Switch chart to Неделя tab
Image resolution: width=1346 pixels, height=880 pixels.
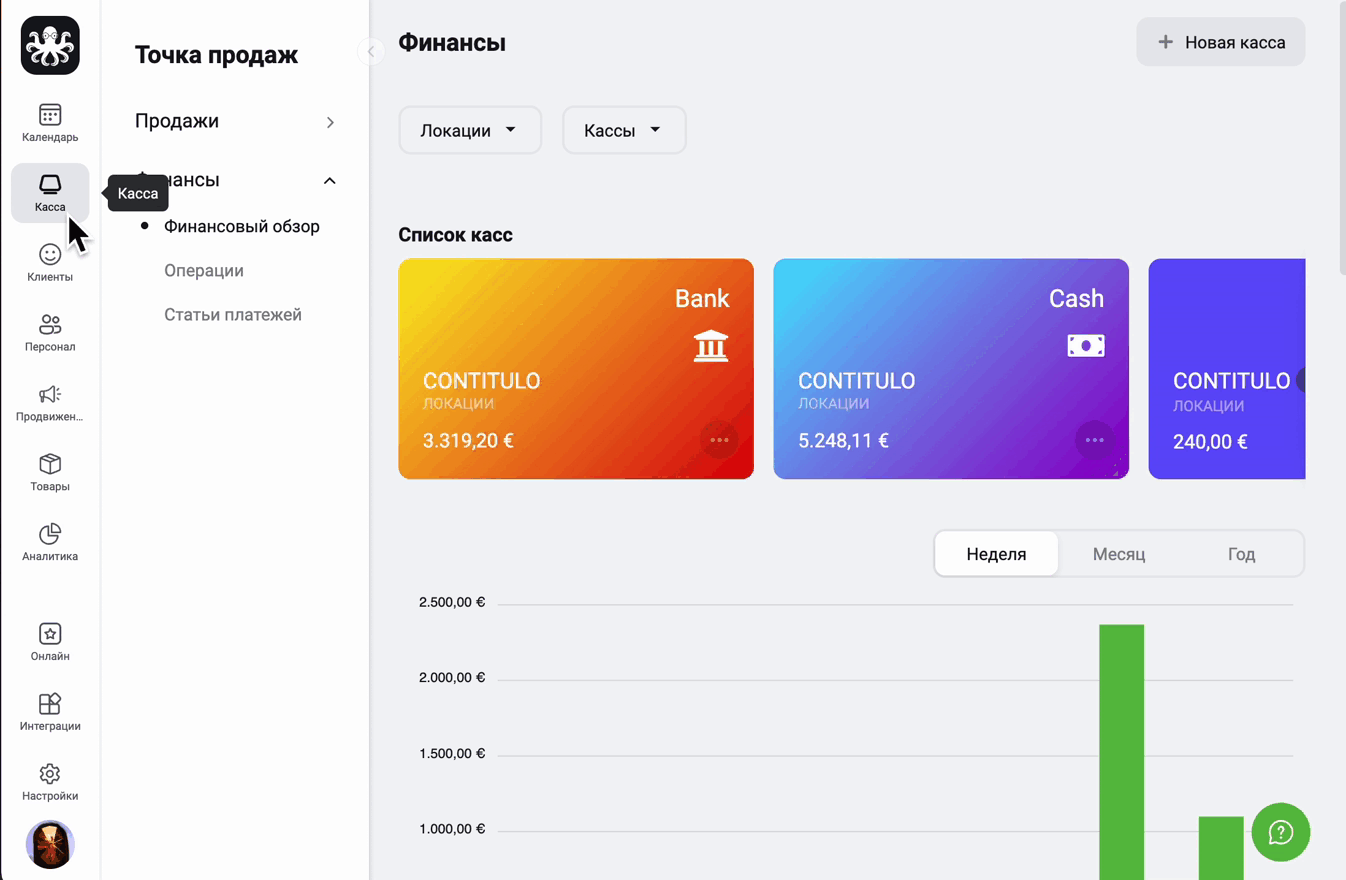pyautogui.click(x=996, y=554)
